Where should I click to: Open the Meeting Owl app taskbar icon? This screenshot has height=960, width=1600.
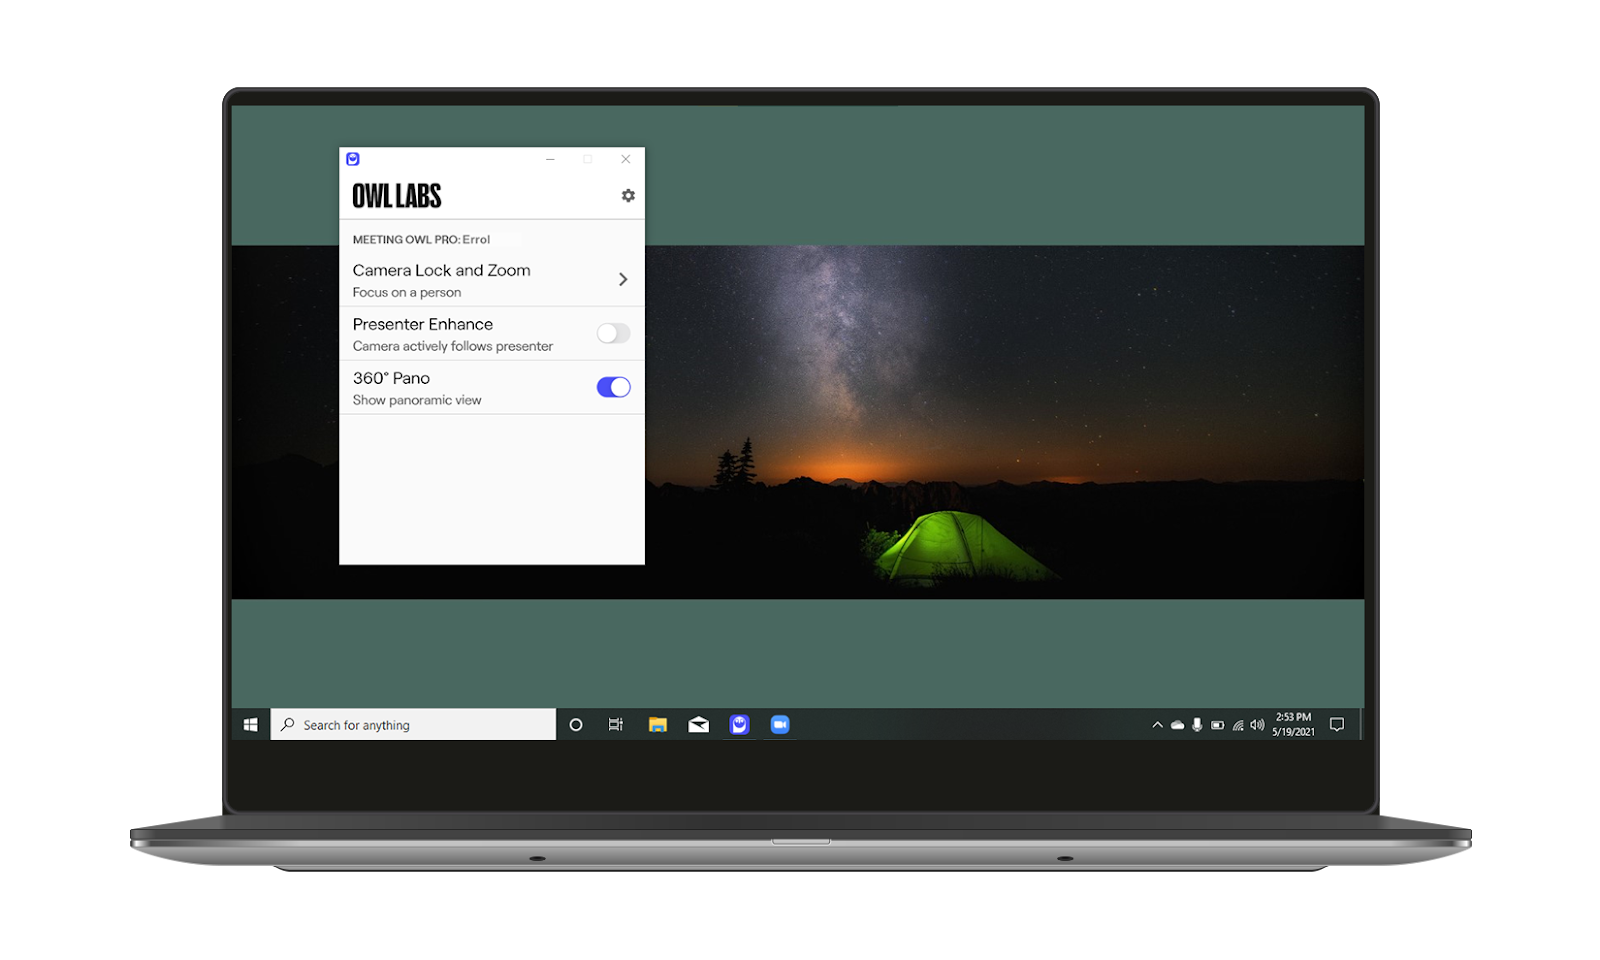coord(739,725)
